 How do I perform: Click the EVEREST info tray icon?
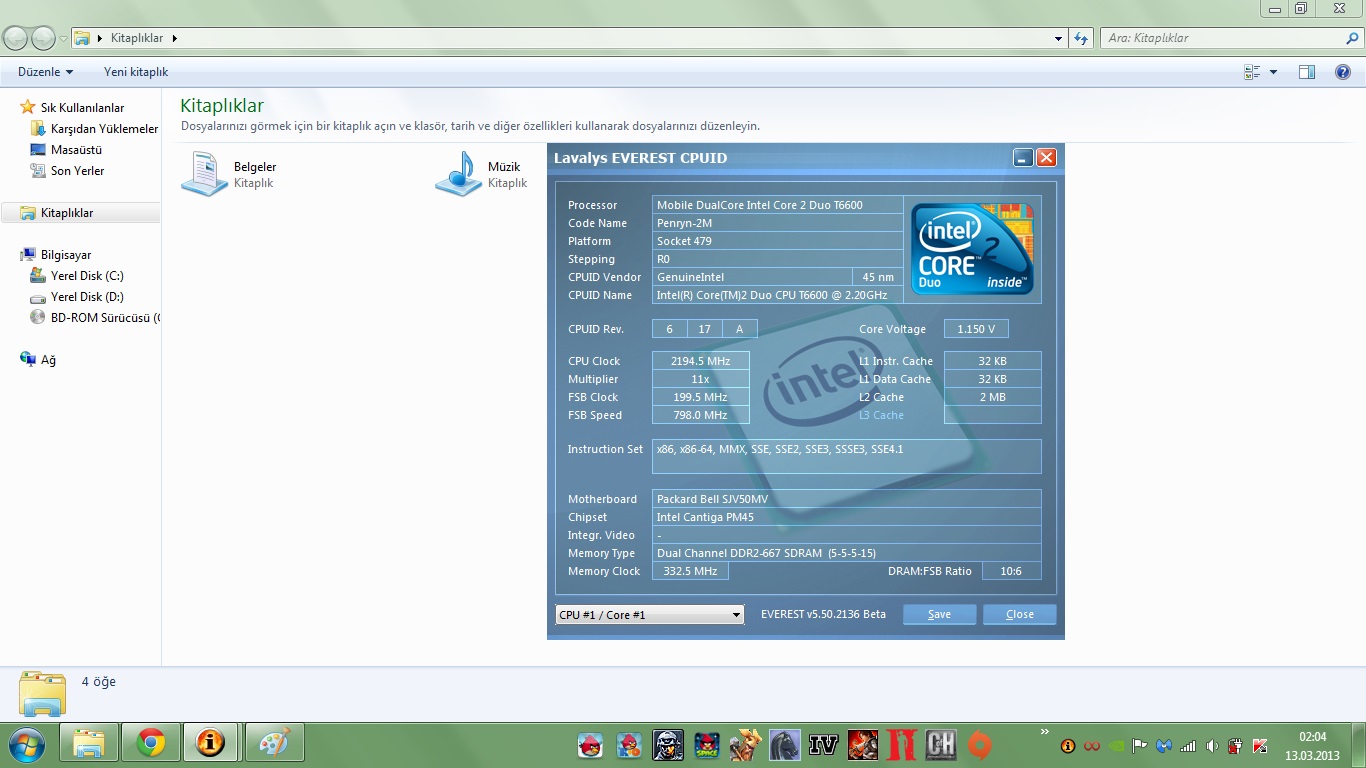(x=1068, y=745)
